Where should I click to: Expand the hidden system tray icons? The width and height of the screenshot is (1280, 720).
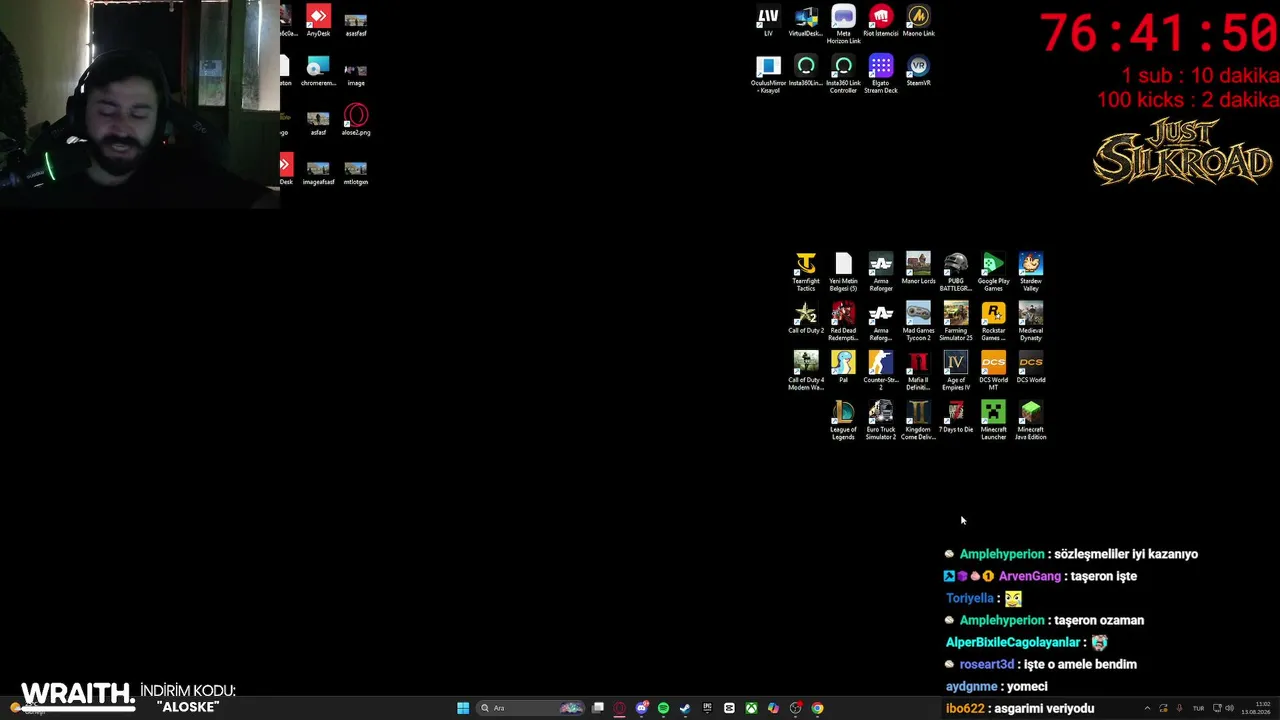(x=1147, y=708)
